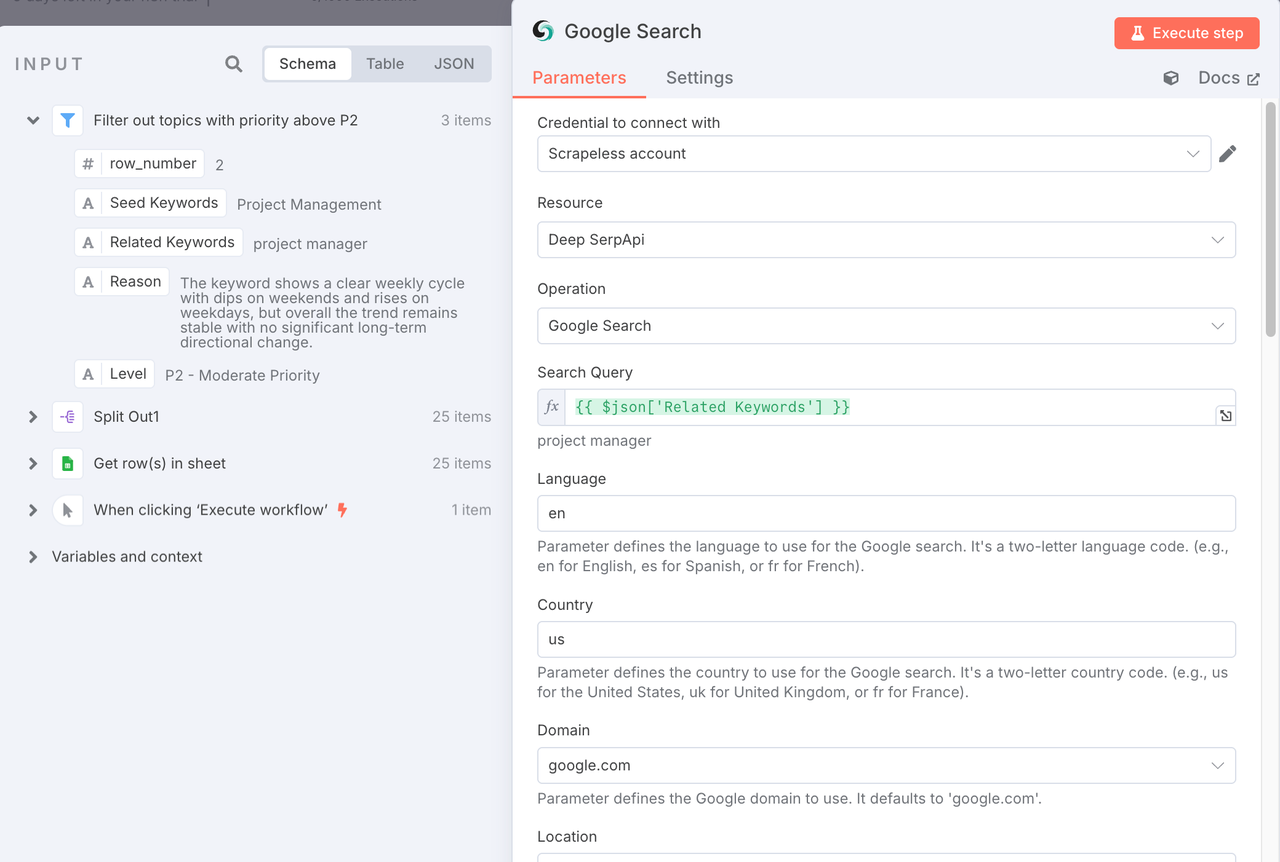
Task: Open the Docs link
Action: tap(1229, 78)
